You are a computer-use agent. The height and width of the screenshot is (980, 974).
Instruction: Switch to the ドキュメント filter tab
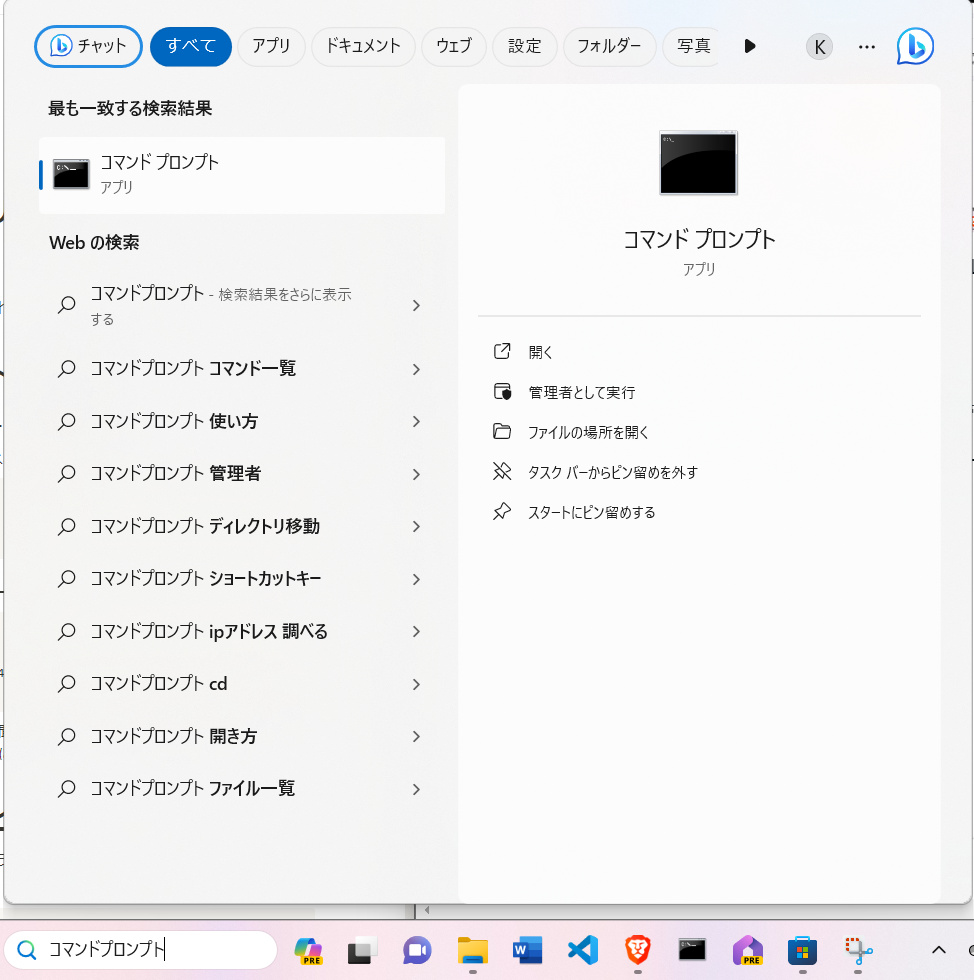tap(362, 46)
